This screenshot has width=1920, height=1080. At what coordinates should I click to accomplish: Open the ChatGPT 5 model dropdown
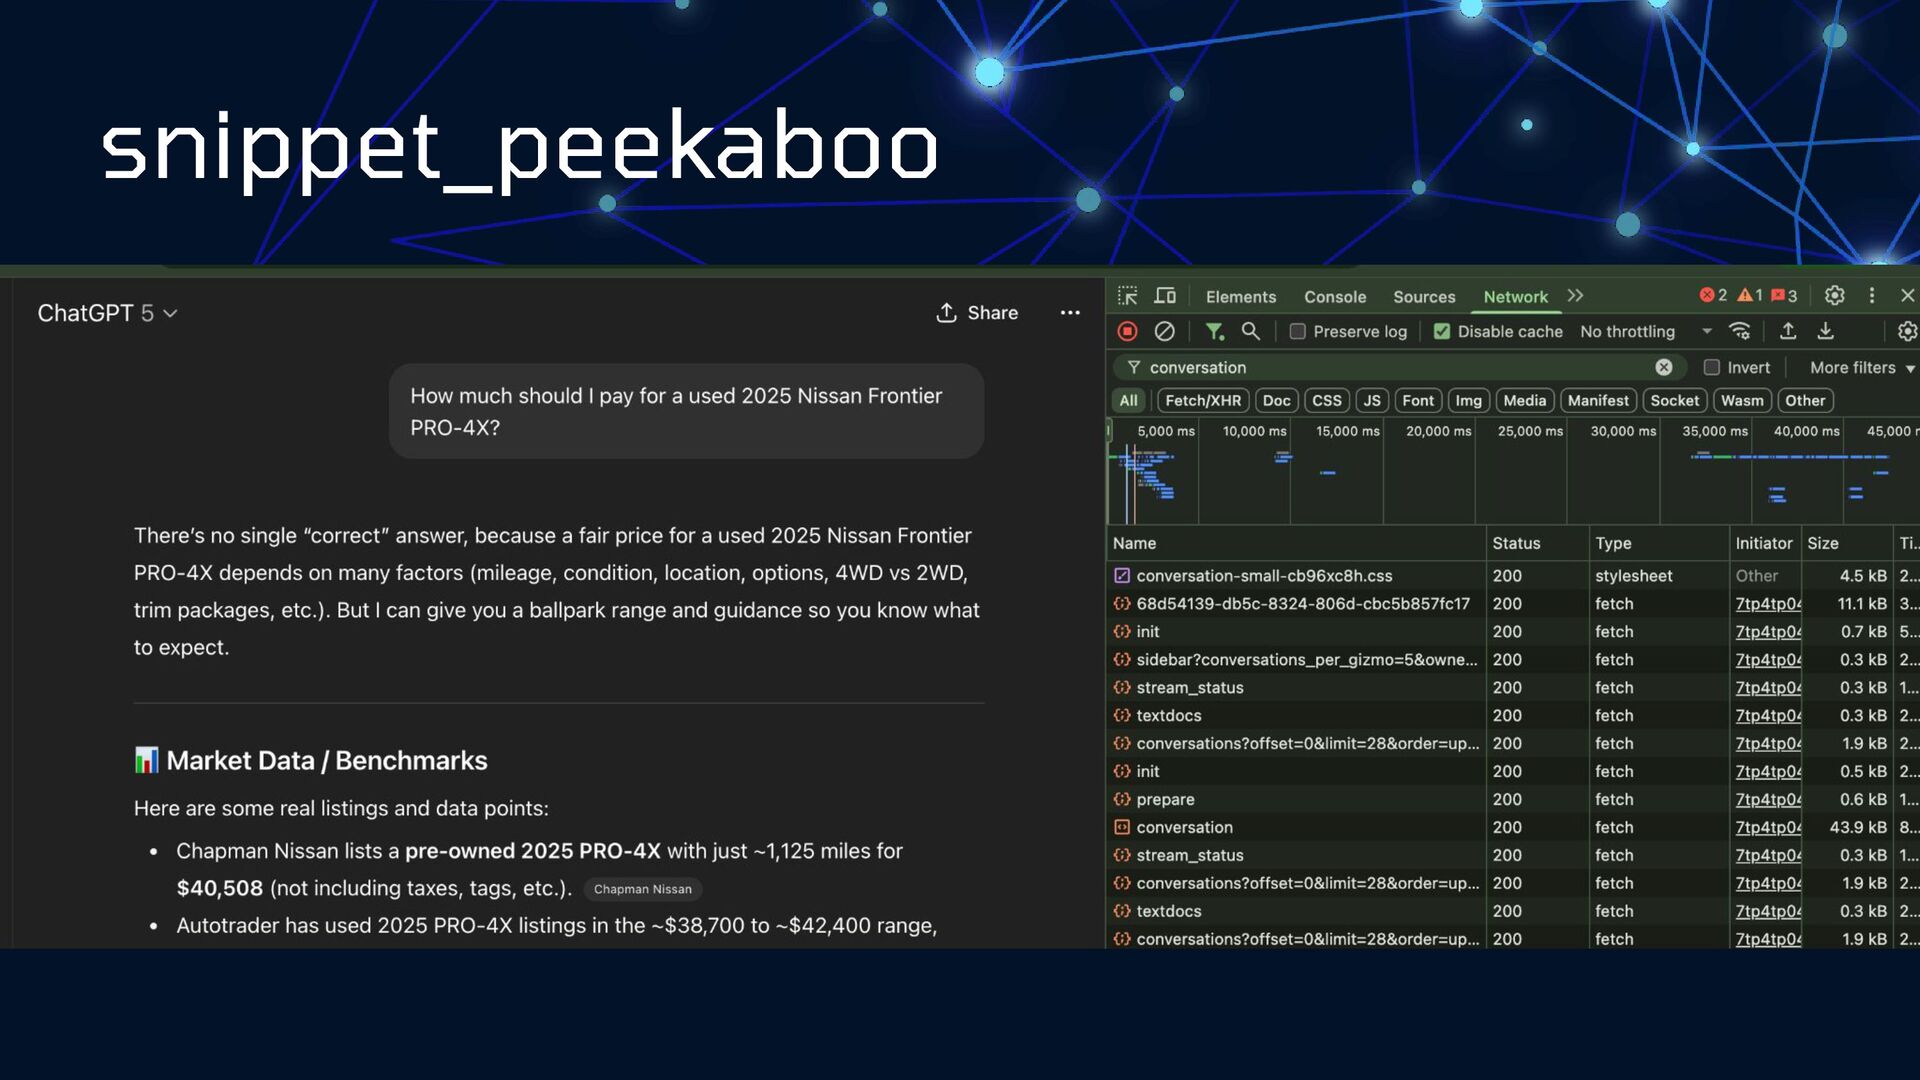coord(107,313)
